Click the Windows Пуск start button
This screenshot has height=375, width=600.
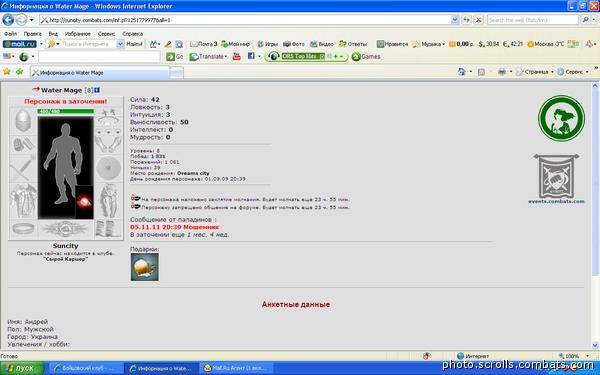point(22,368)
